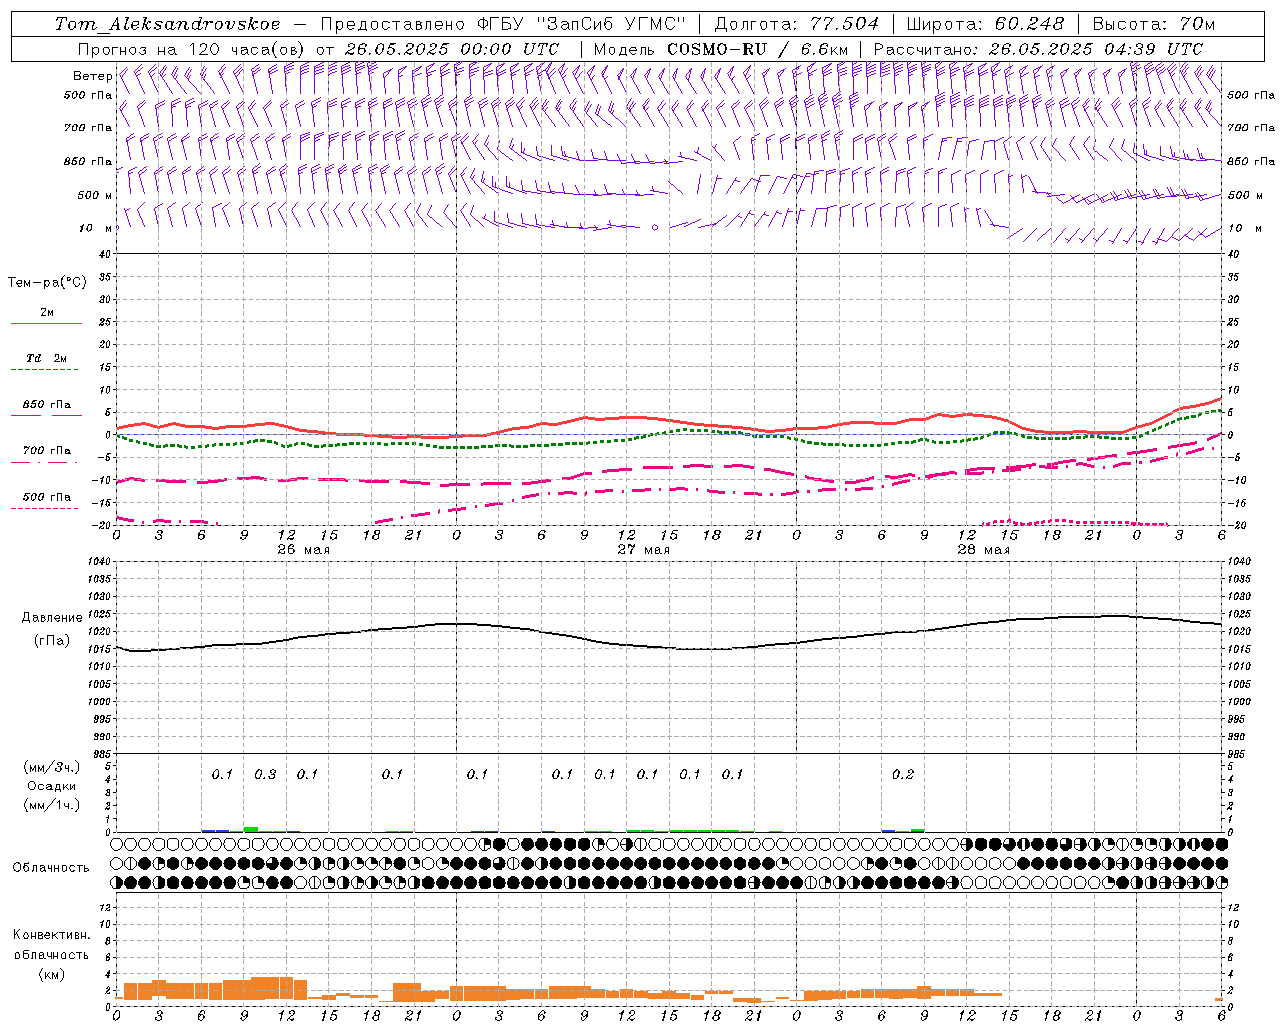This screenshot has height=1024, width=1280.
Task: Click the Ветер wind section label
Action: point(92,76)
